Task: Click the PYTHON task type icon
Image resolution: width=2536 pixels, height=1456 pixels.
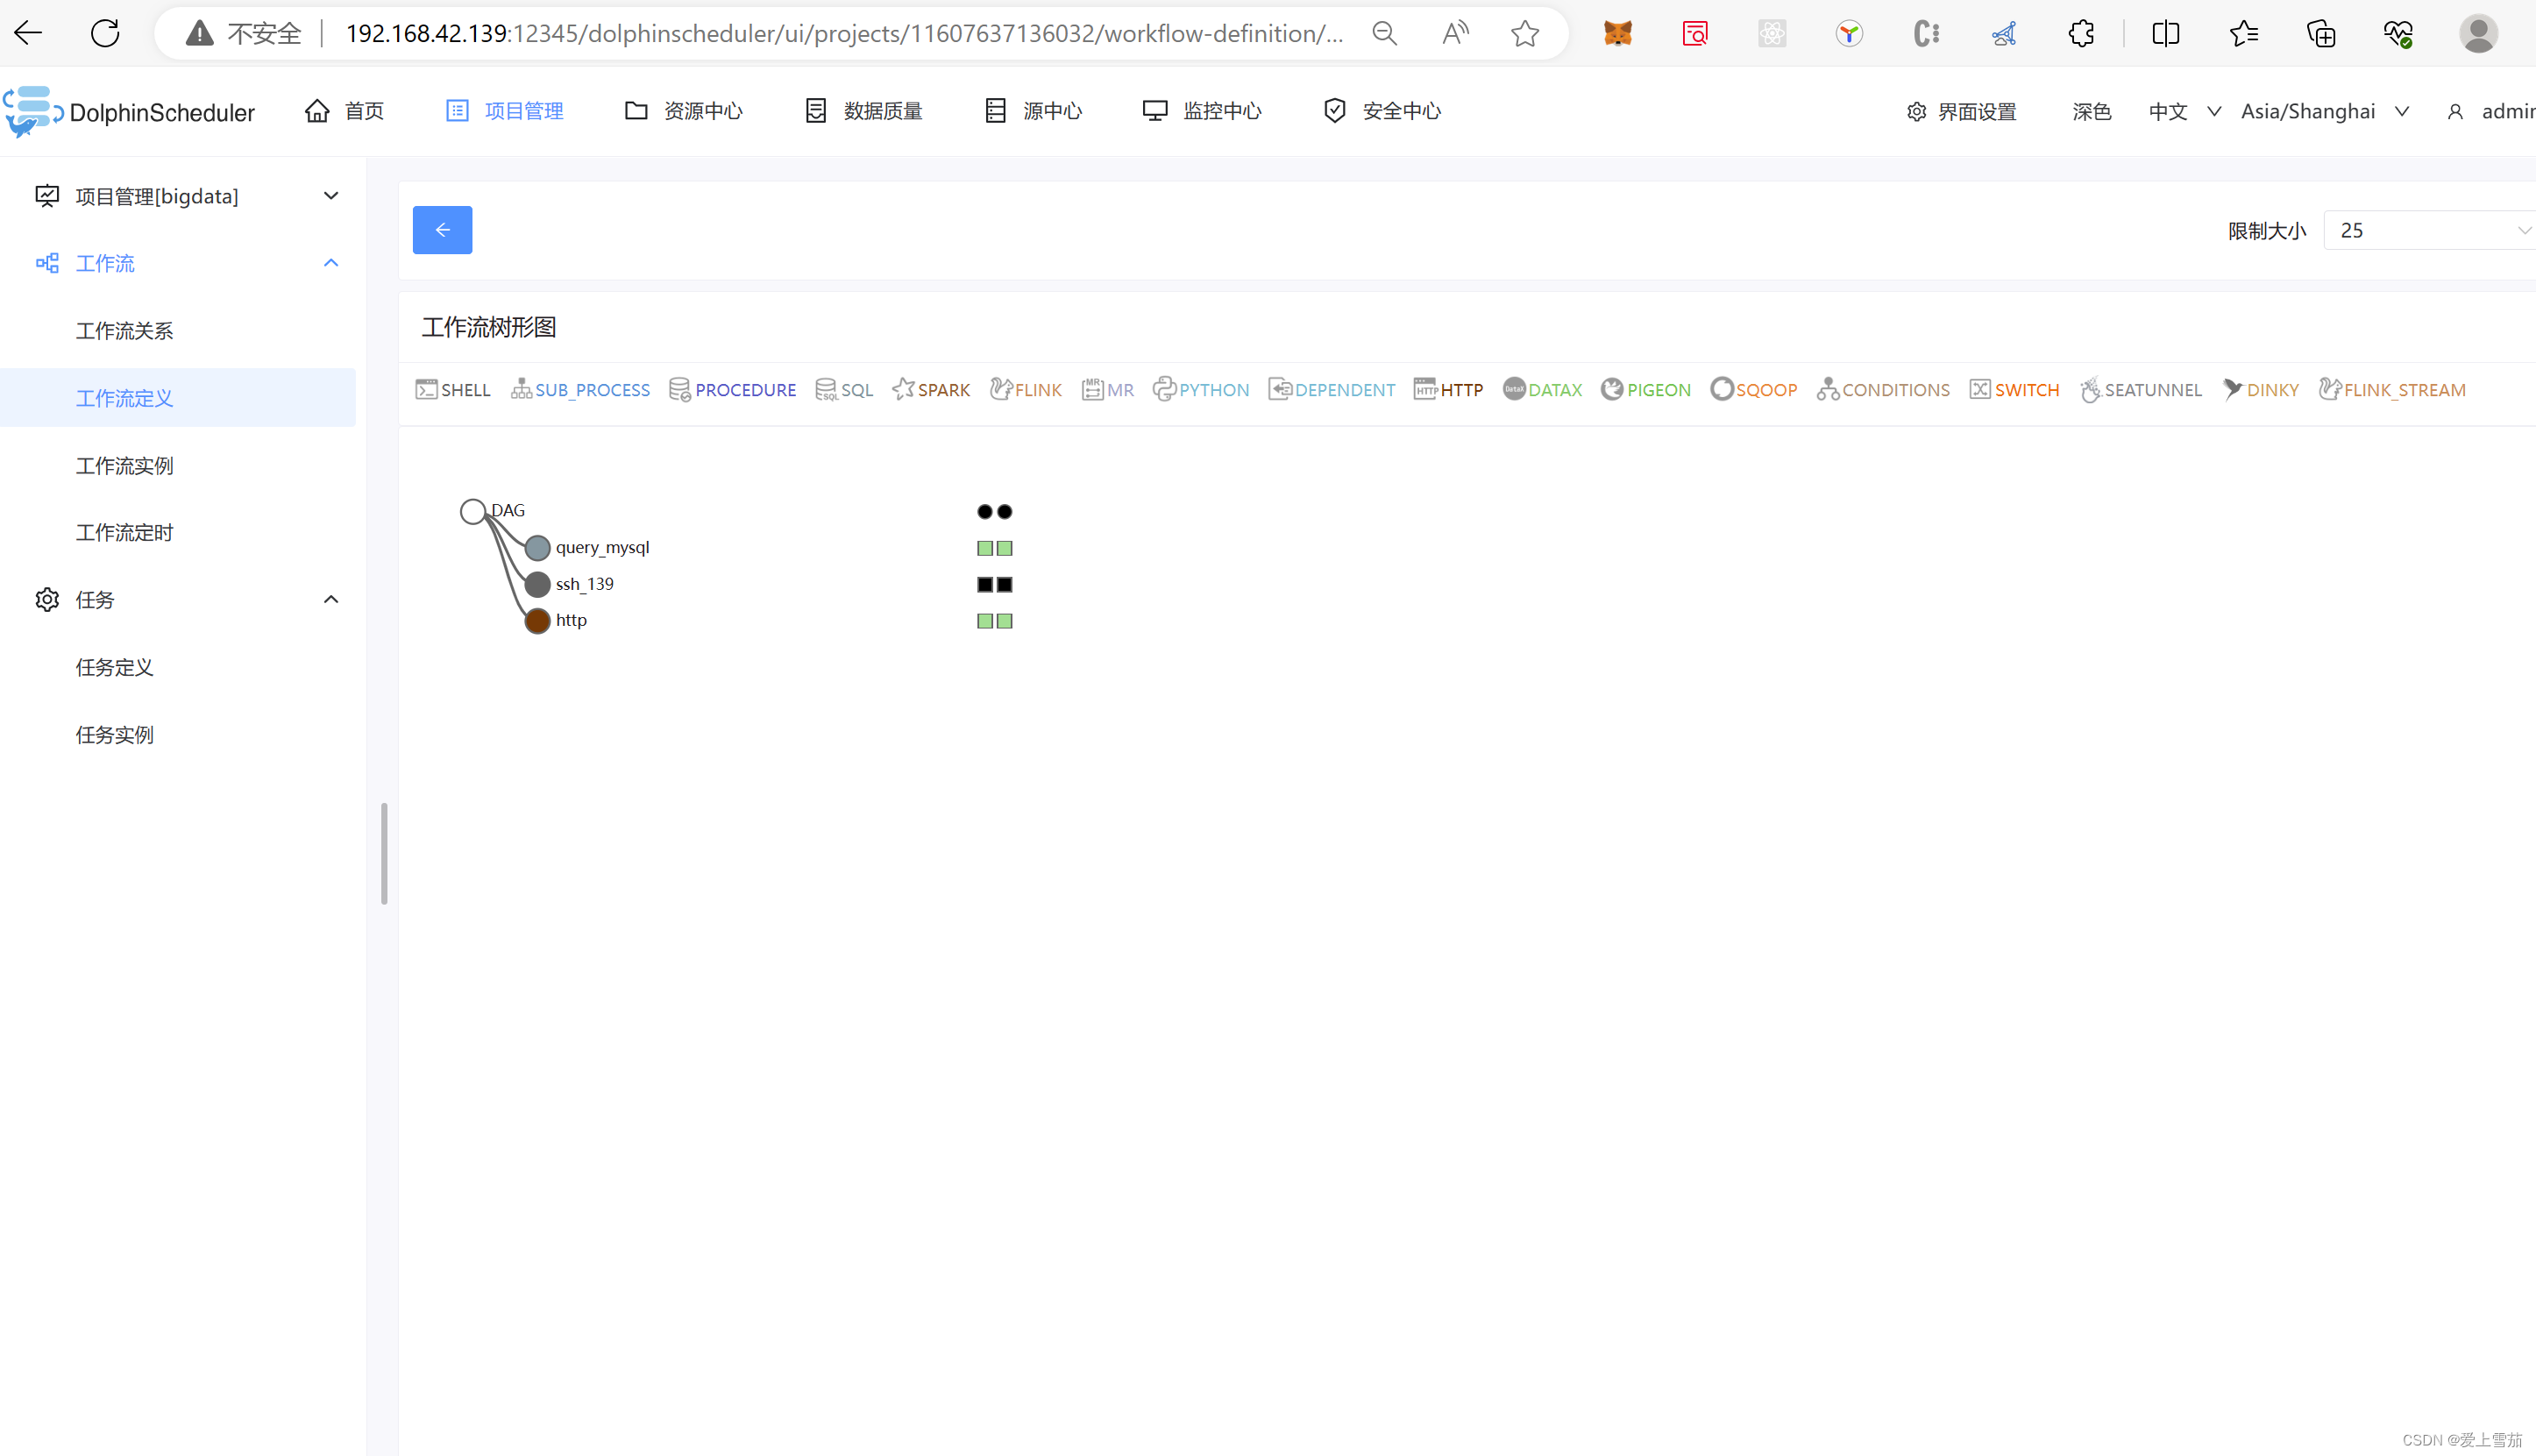Action: click(x=1164, y=390)
